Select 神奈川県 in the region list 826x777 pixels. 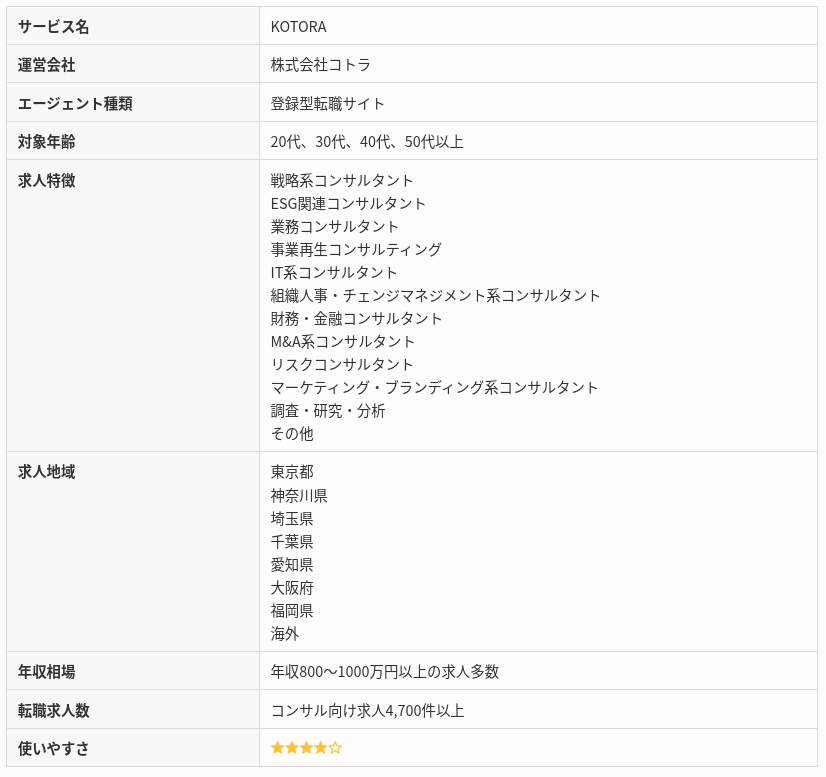[x=299, y=496]
